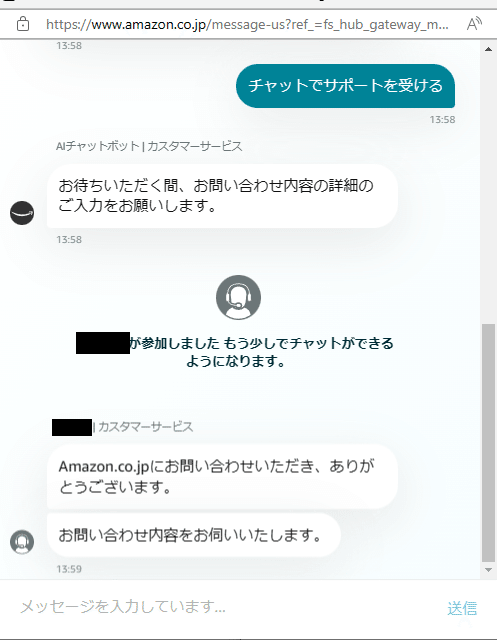Focus the メッセージを入力しています message field
This screenshot has width=497, height=640.
(229, 607)
